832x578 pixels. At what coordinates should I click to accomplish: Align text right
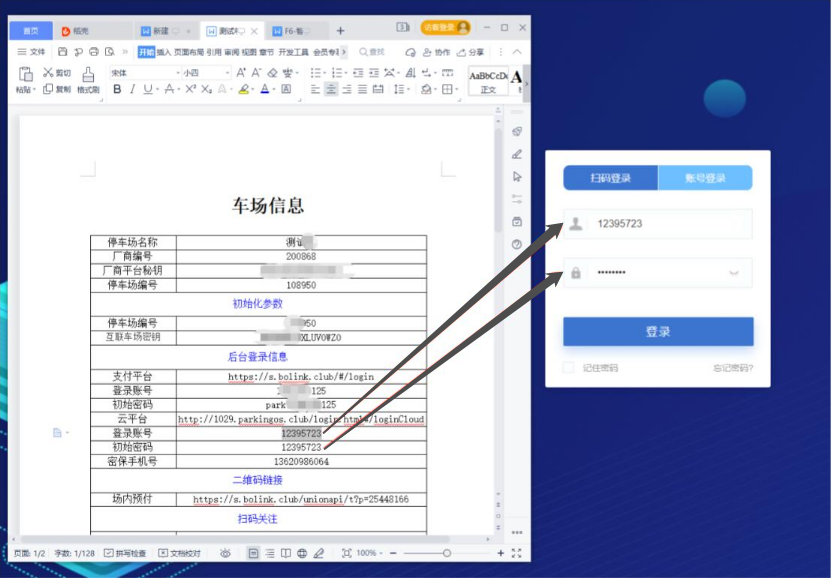click(x=346, y=89)
